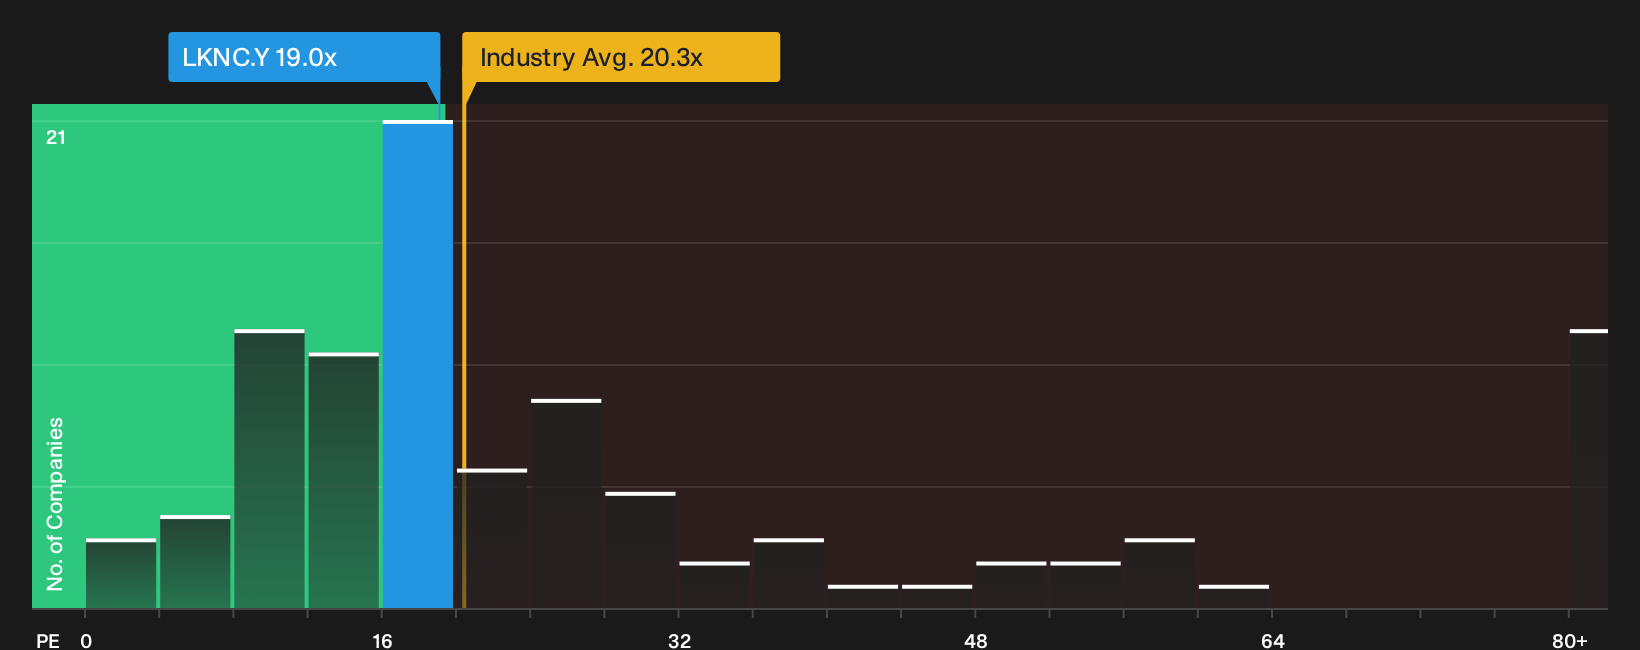Click the x-axis tick label 80+
This screenshot has width=1640, height=650.
(1569, 640)
